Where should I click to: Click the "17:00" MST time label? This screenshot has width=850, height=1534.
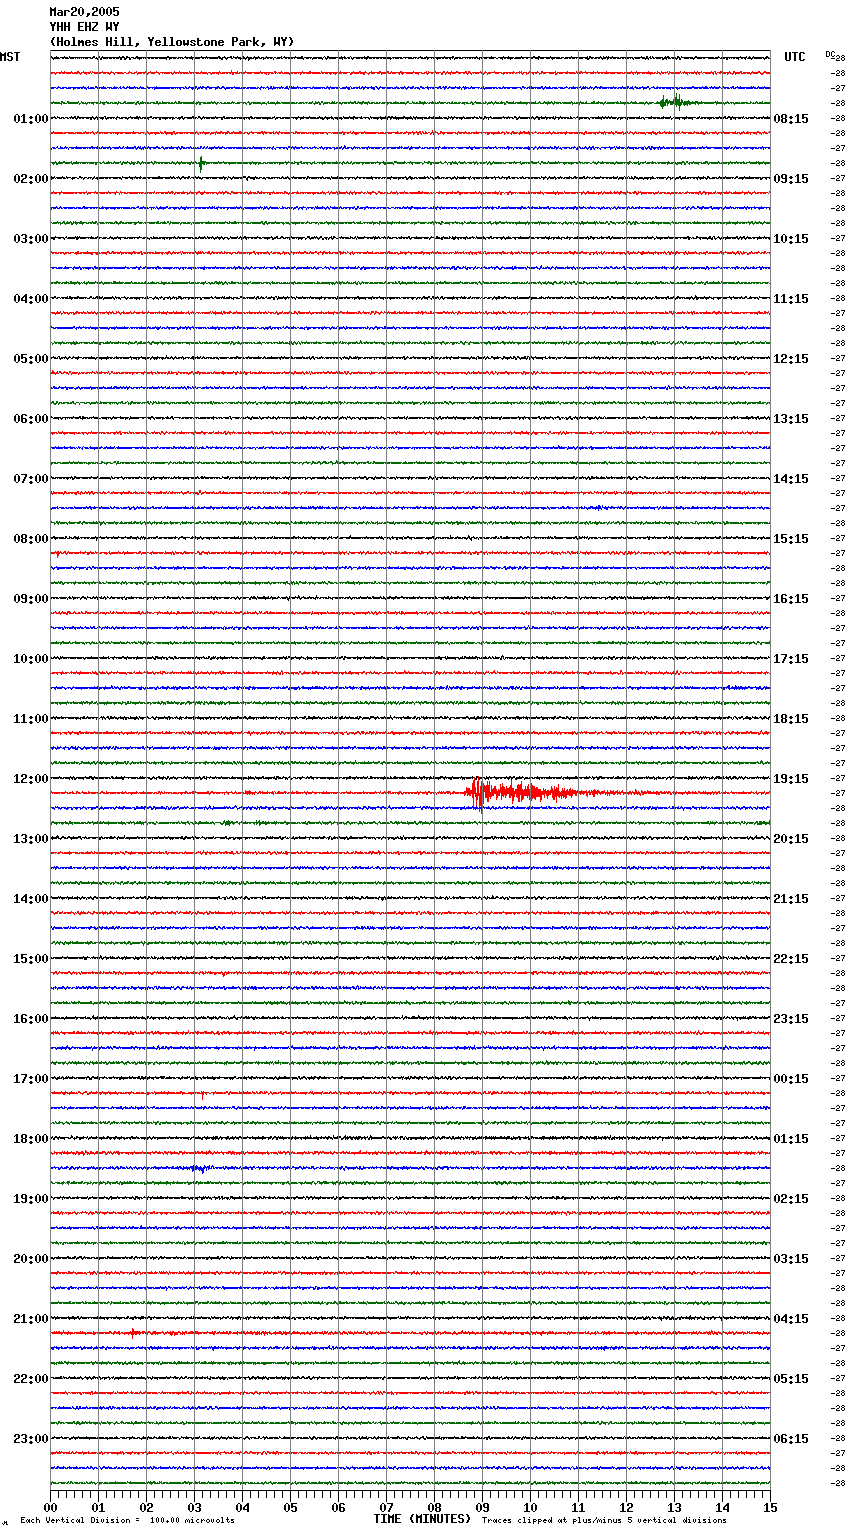tap(31, 1079)
